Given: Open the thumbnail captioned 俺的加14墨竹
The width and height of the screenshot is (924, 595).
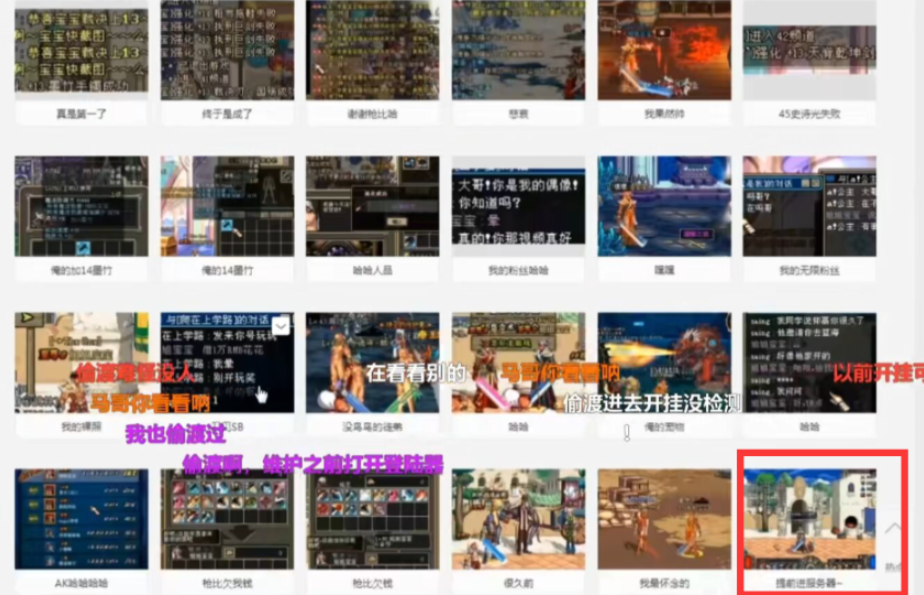Looking at the screenshot, I should click(x=81, y=206).
